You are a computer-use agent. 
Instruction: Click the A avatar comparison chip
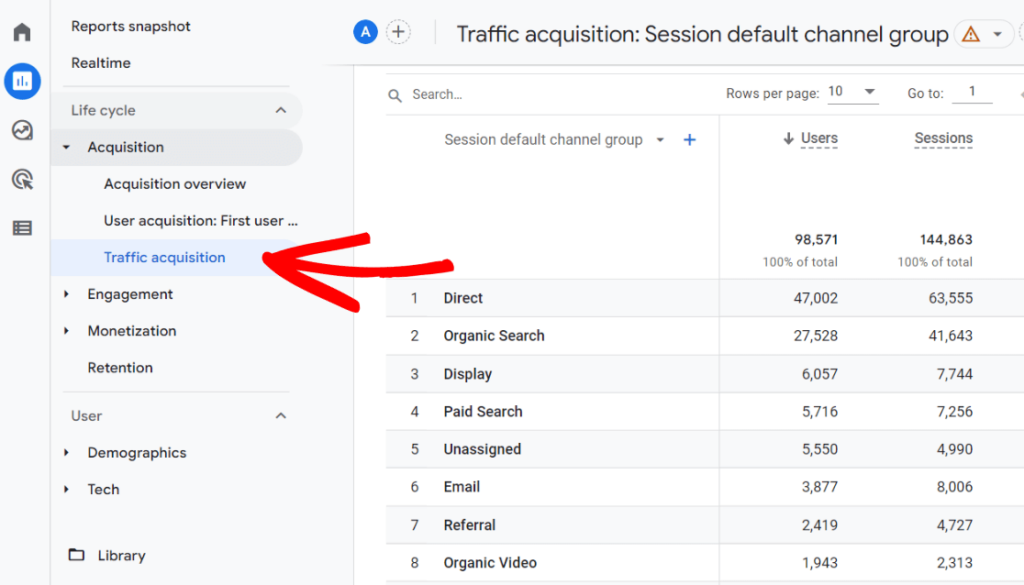(x=365, y=32)
